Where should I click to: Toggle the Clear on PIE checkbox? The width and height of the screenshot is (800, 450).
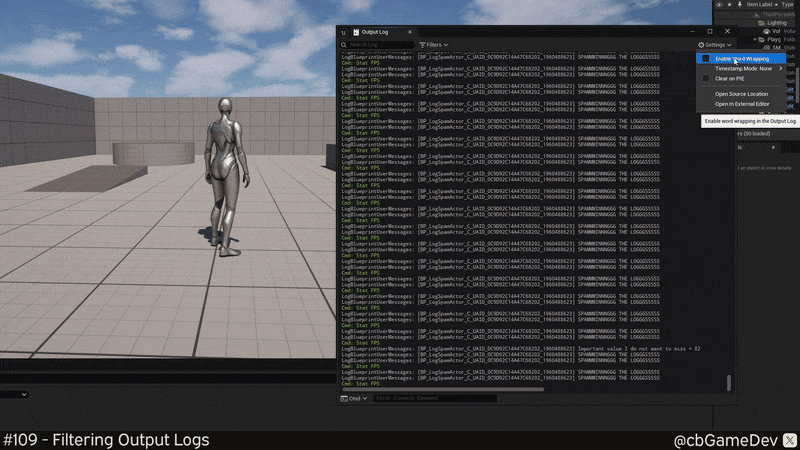706,79
